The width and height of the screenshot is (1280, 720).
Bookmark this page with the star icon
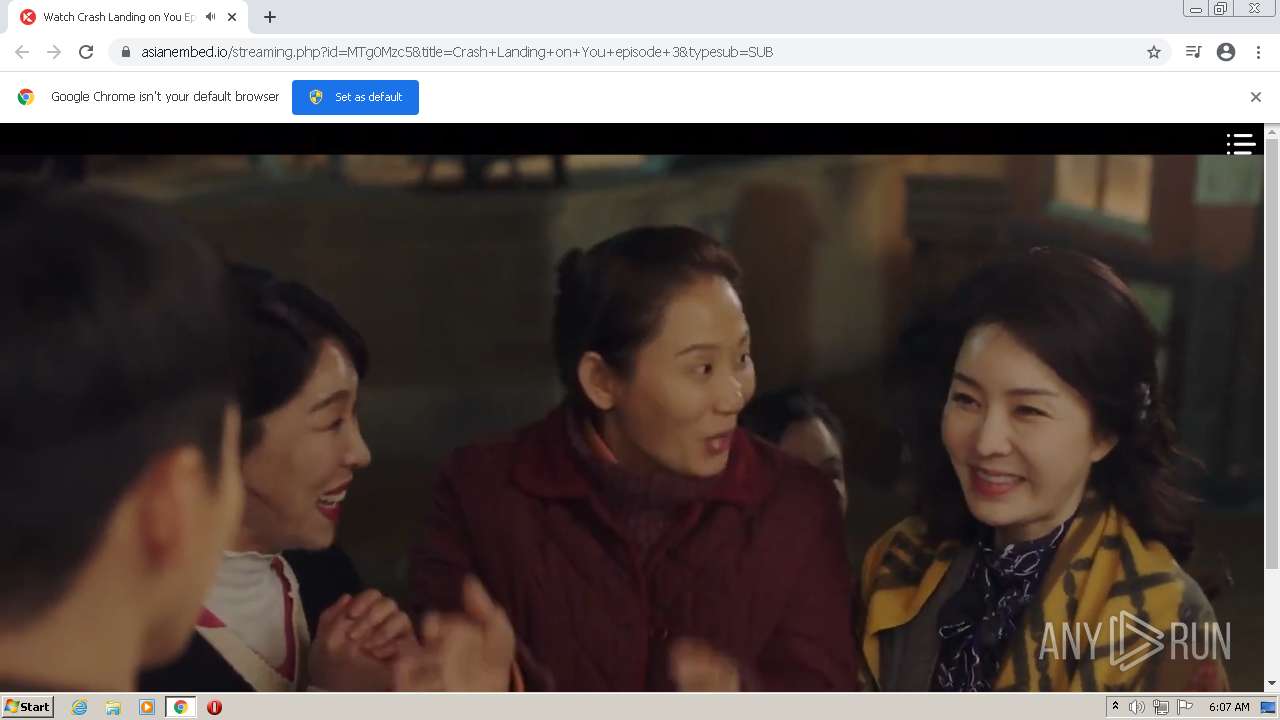pyautogui.click(x=1154, y=52)
